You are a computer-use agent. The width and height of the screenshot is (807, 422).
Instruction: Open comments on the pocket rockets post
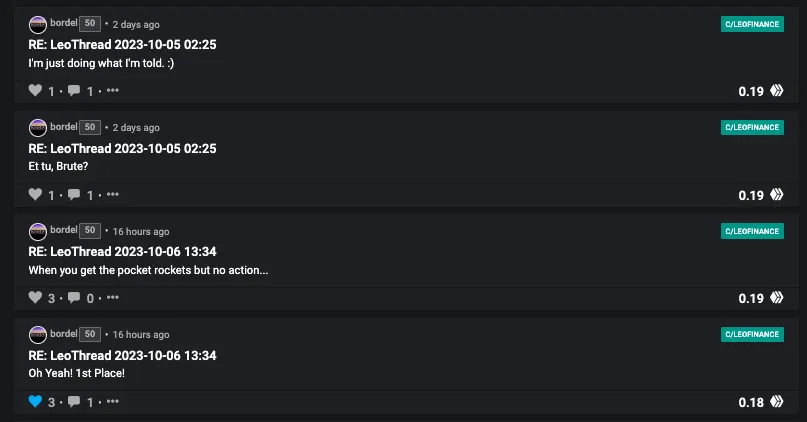[74, 297]
